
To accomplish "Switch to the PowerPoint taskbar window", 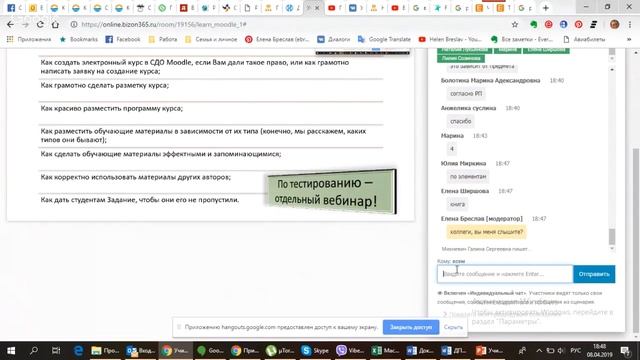I will point(489,351).
